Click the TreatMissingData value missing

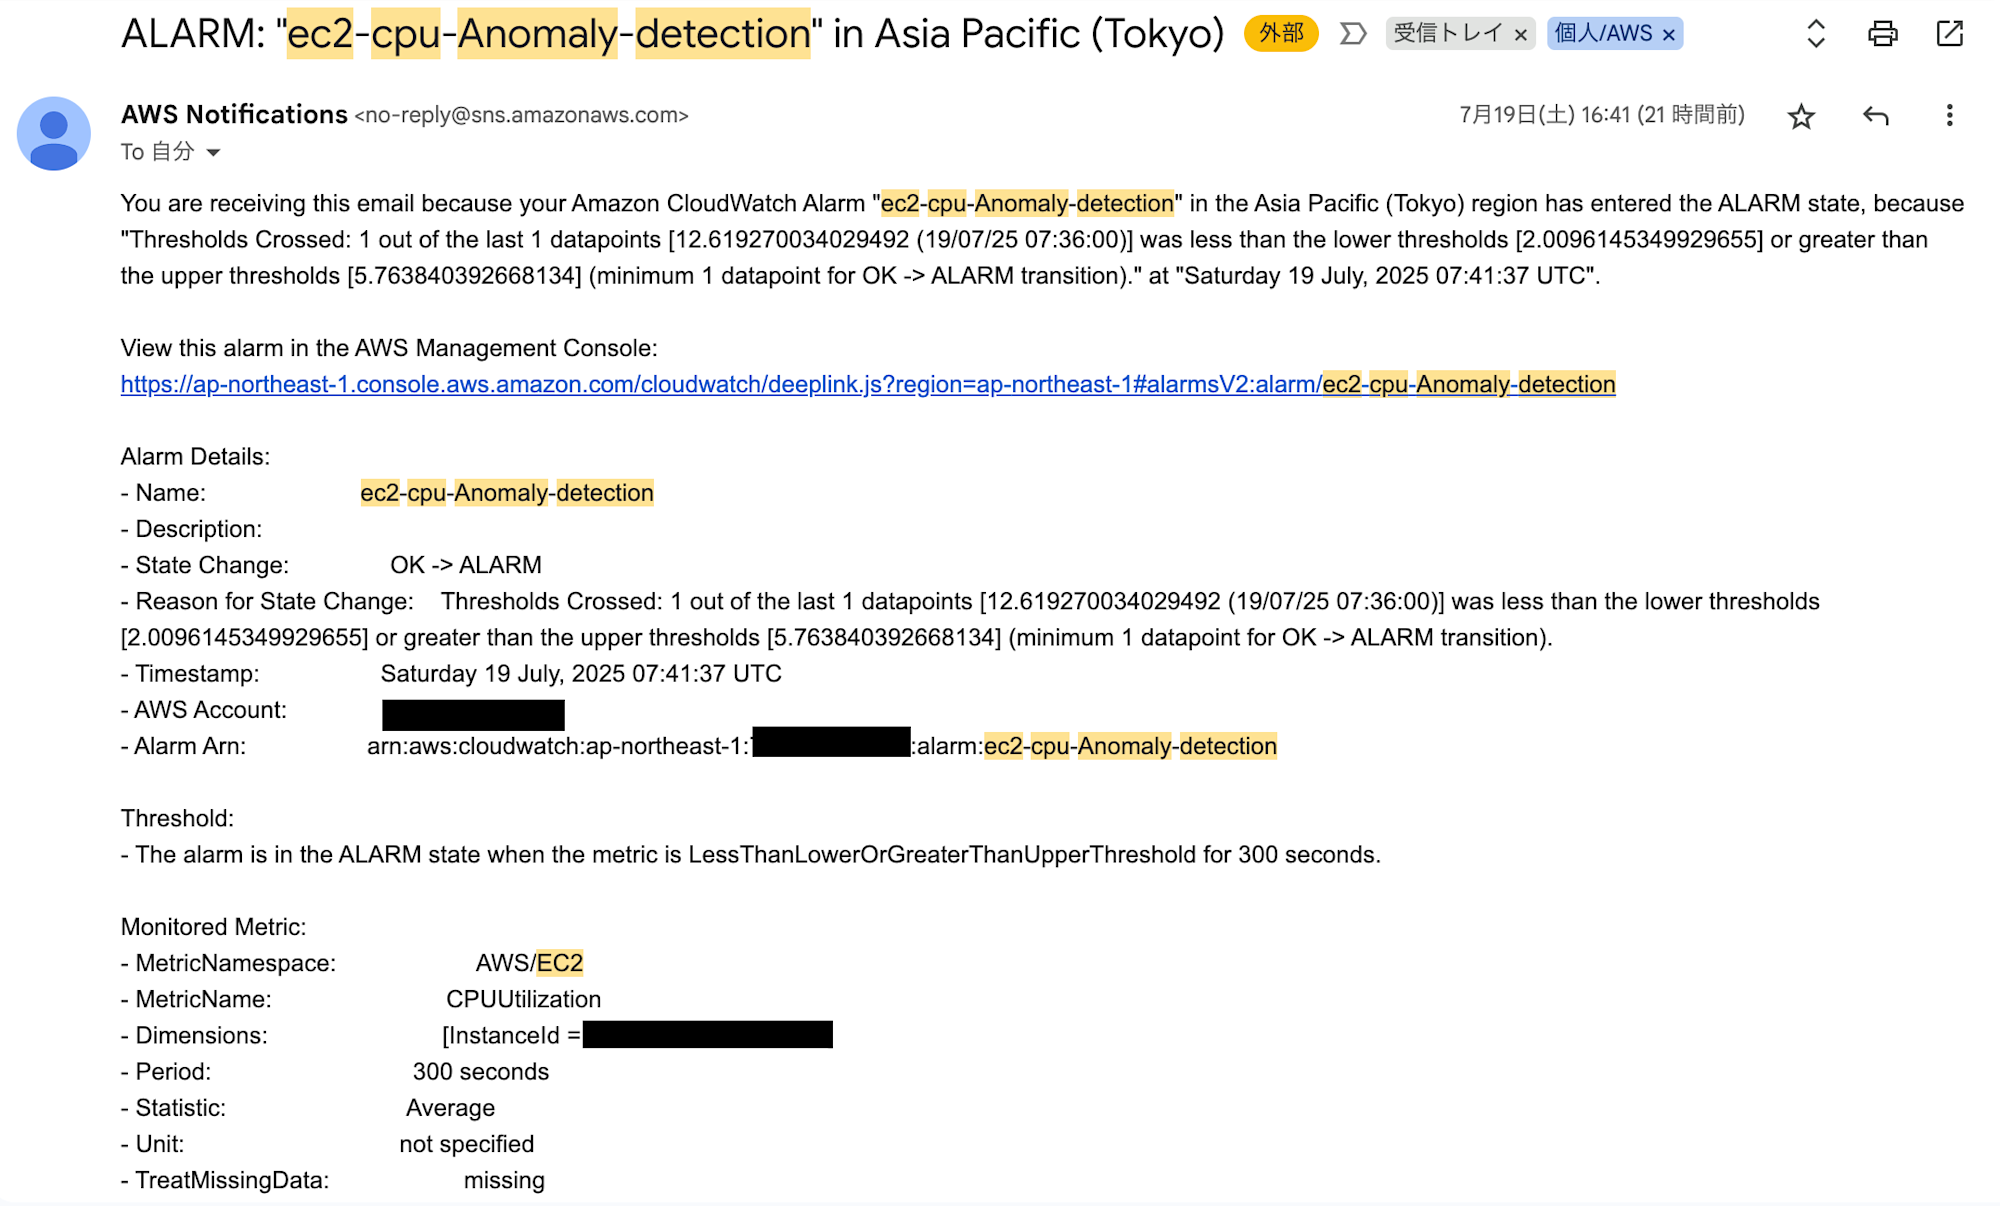(504, 1180)
